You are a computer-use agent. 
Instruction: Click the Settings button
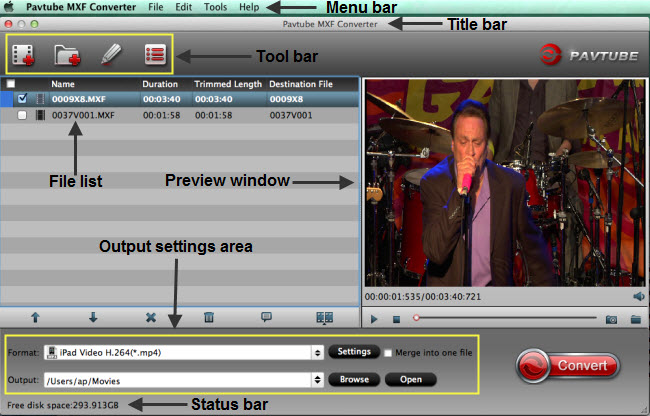click(354, 352)
